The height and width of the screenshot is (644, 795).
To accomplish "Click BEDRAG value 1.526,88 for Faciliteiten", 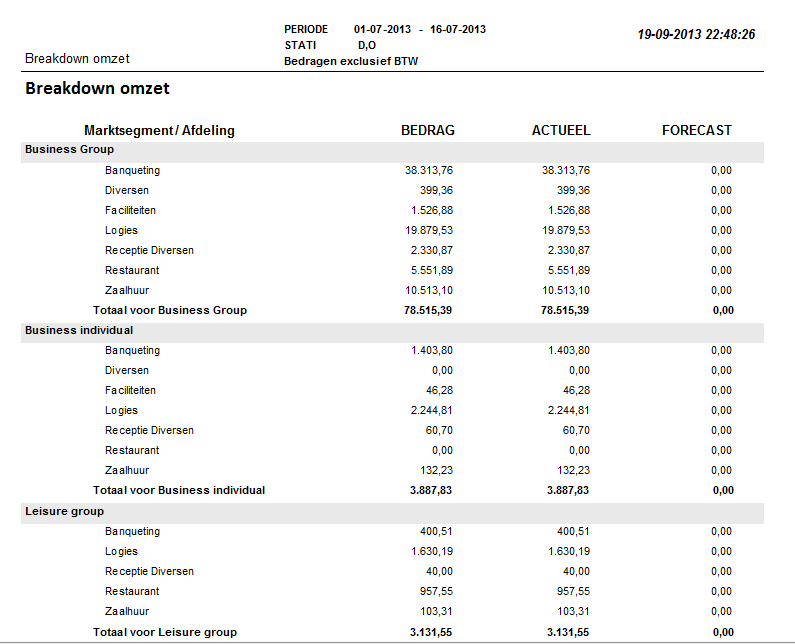I will click(431, 210).
